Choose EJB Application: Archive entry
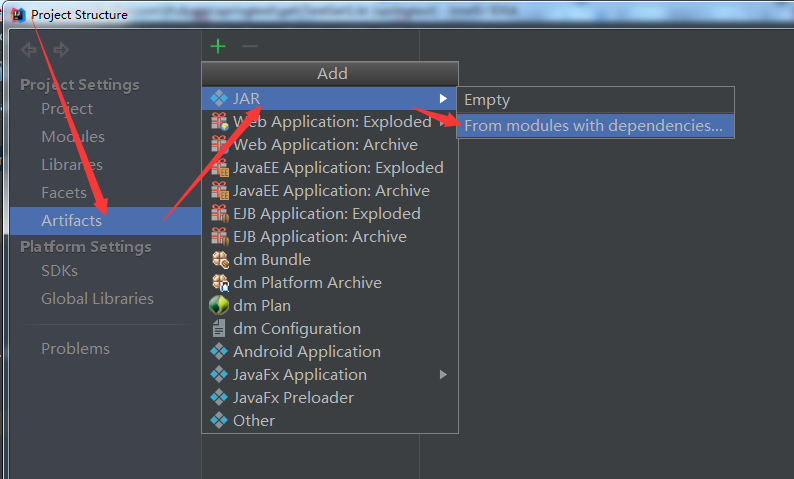 (x=330, y=236)
